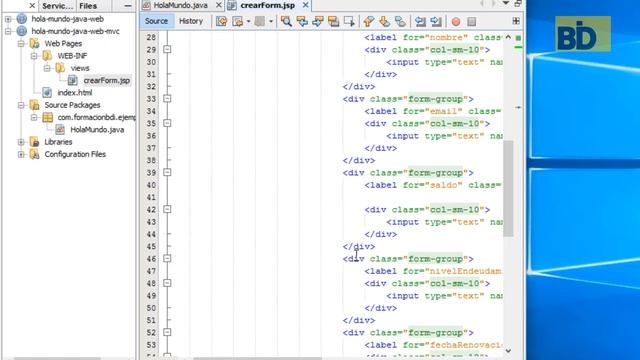The image size is (640, 360).
Task: Find previous occurrence toolbar icon
Action: (x=302, y=21)
